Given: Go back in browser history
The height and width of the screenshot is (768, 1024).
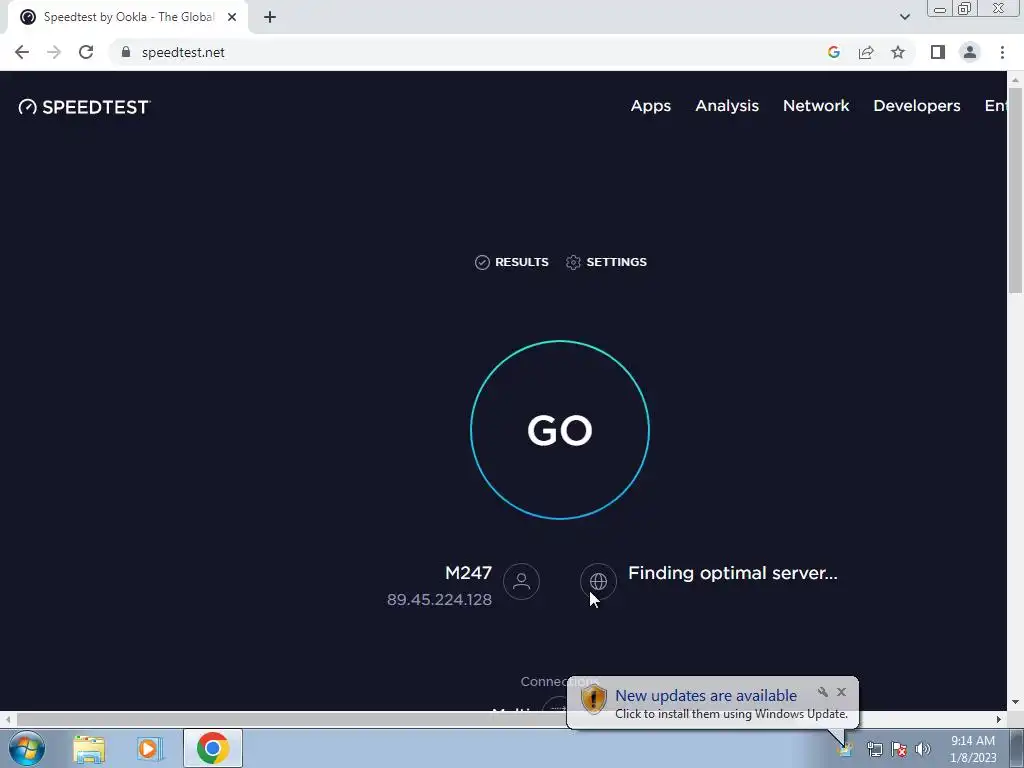Looking at the screenshot, I should 22,52.
